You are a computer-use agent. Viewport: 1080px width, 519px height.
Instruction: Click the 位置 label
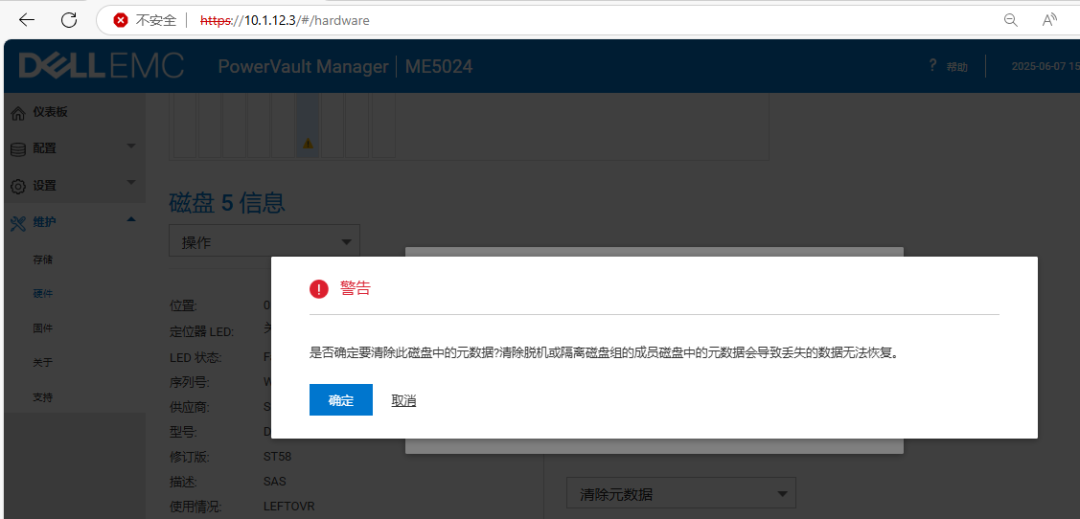[x=183, y=305]
